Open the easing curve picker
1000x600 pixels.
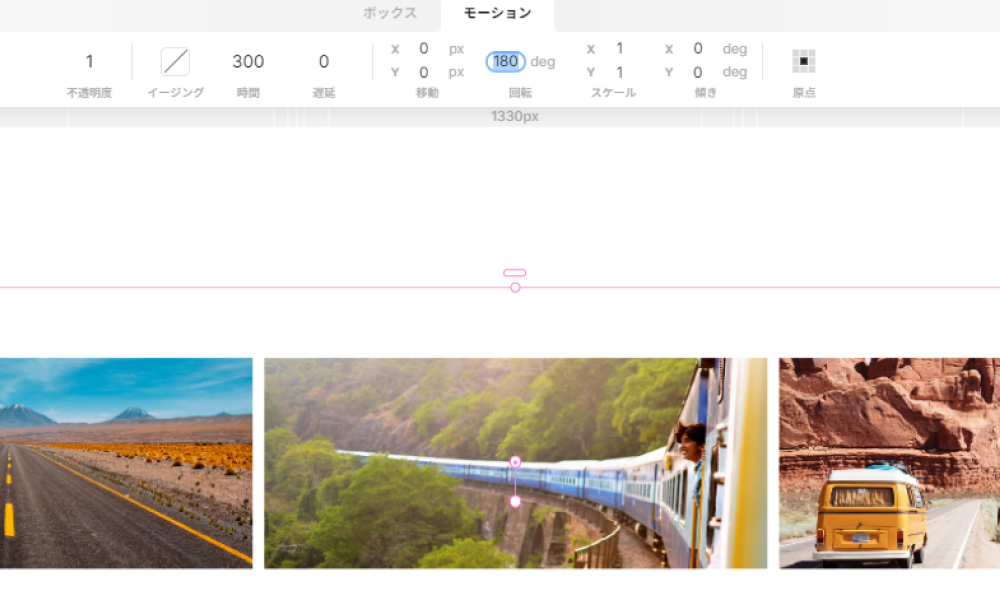pyautogui.click(x=175, y=62)
